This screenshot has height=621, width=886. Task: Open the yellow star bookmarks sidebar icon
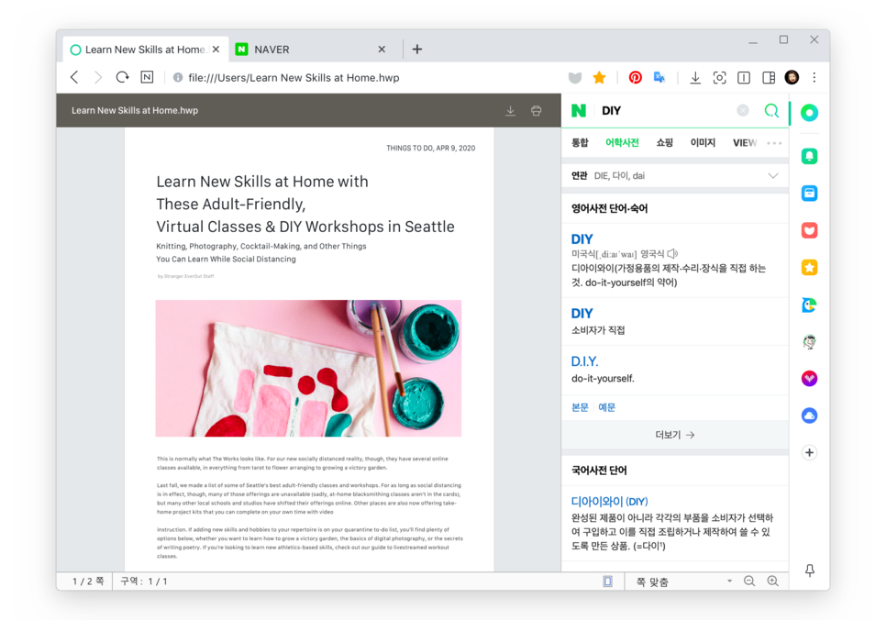809,268
